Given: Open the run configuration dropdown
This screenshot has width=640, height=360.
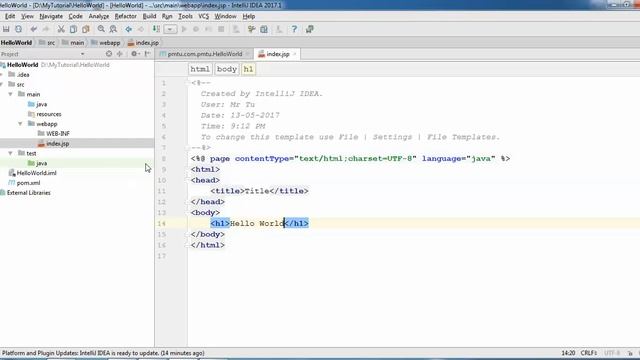Looking at the screenshot, I should click(170, 29).
